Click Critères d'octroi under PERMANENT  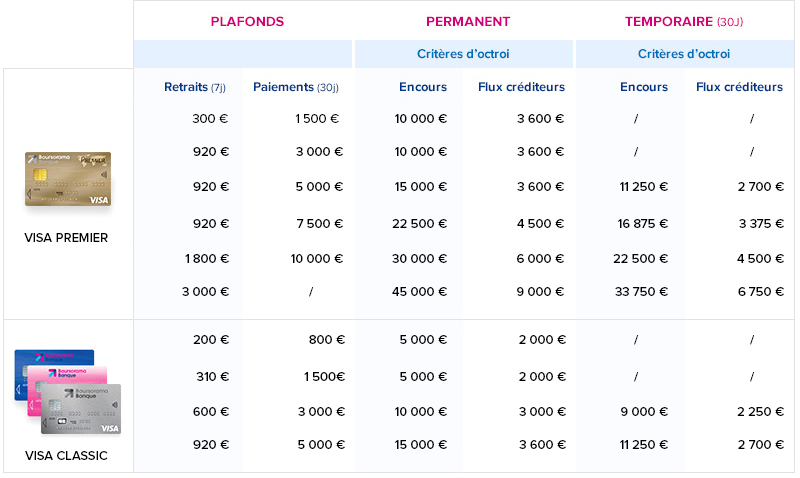coord(463,54)
